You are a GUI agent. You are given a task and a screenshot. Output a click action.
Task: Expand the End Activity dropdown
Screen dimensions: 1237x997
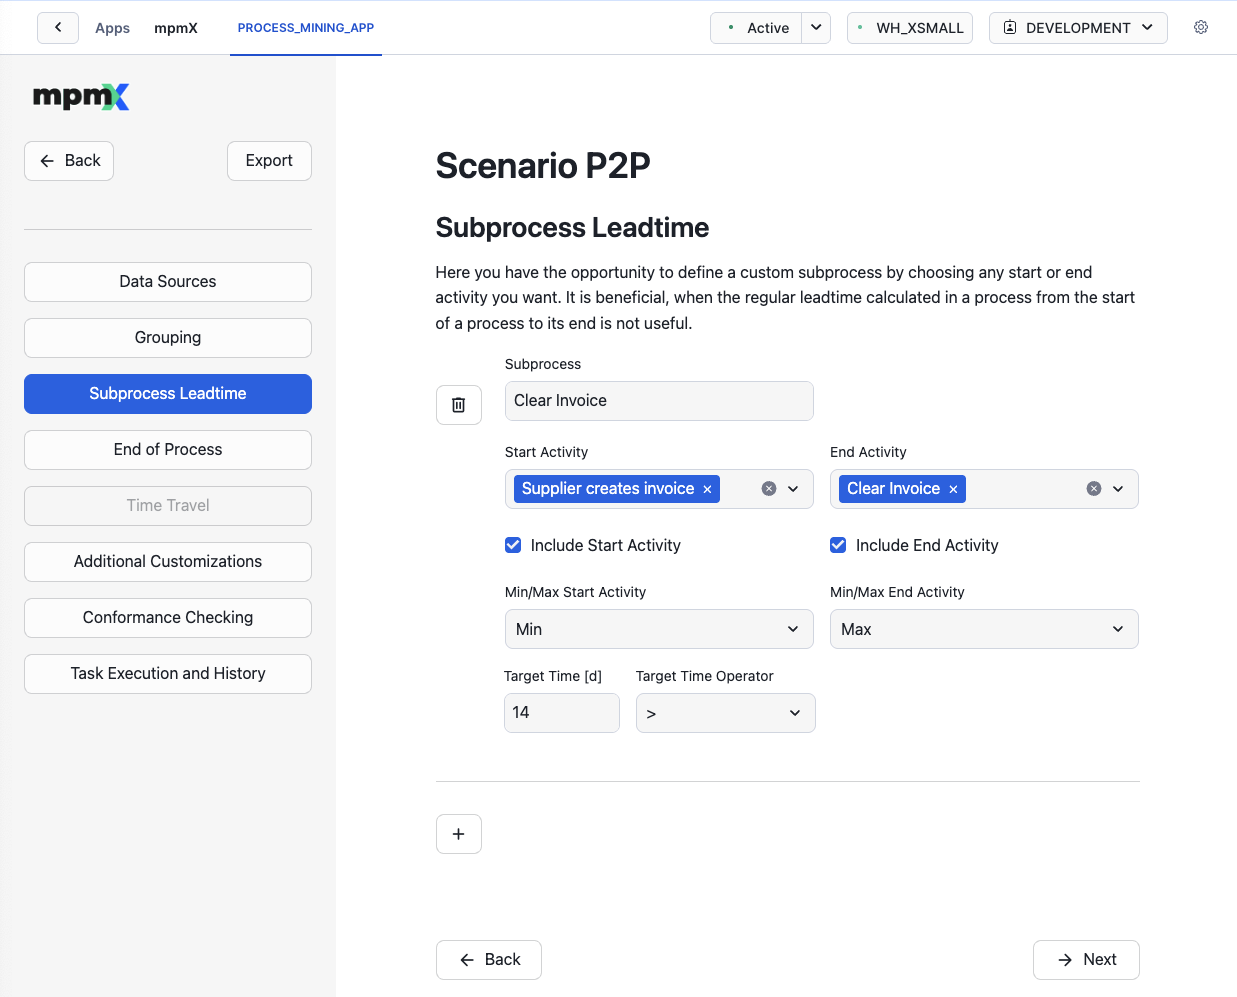tap(1118, 489)
